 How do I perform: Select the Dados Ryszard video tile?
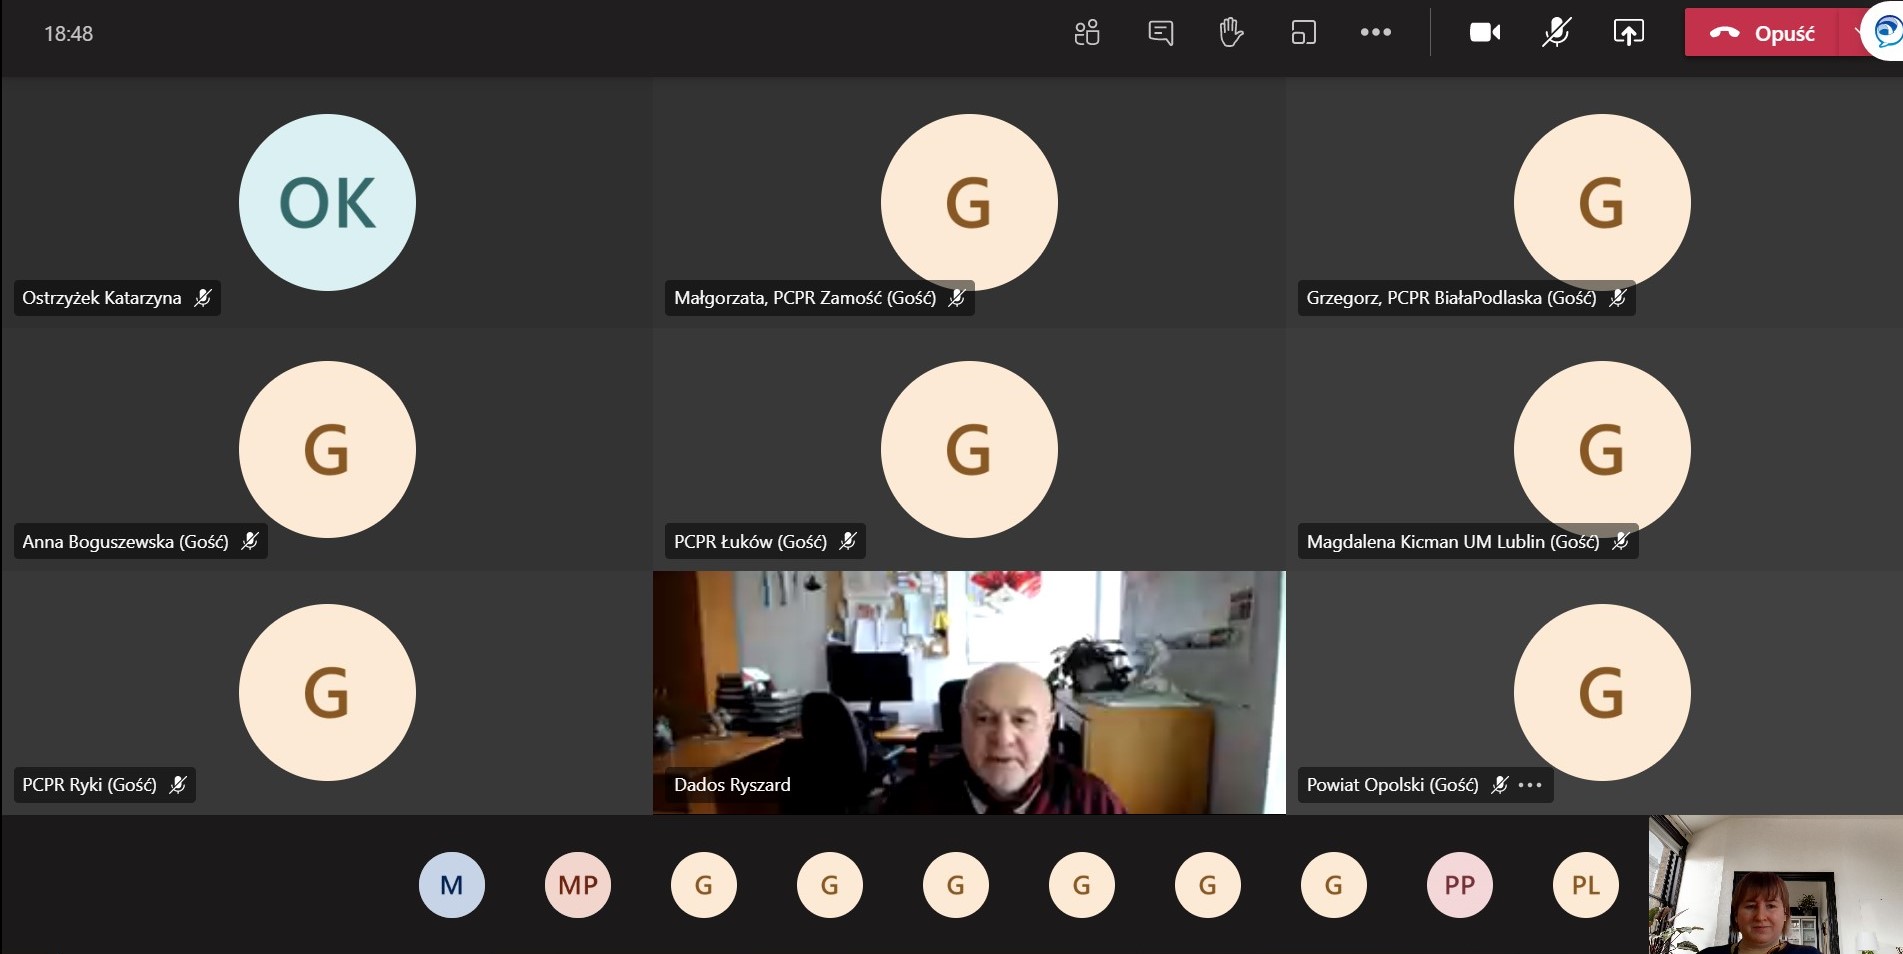(968, 692)
